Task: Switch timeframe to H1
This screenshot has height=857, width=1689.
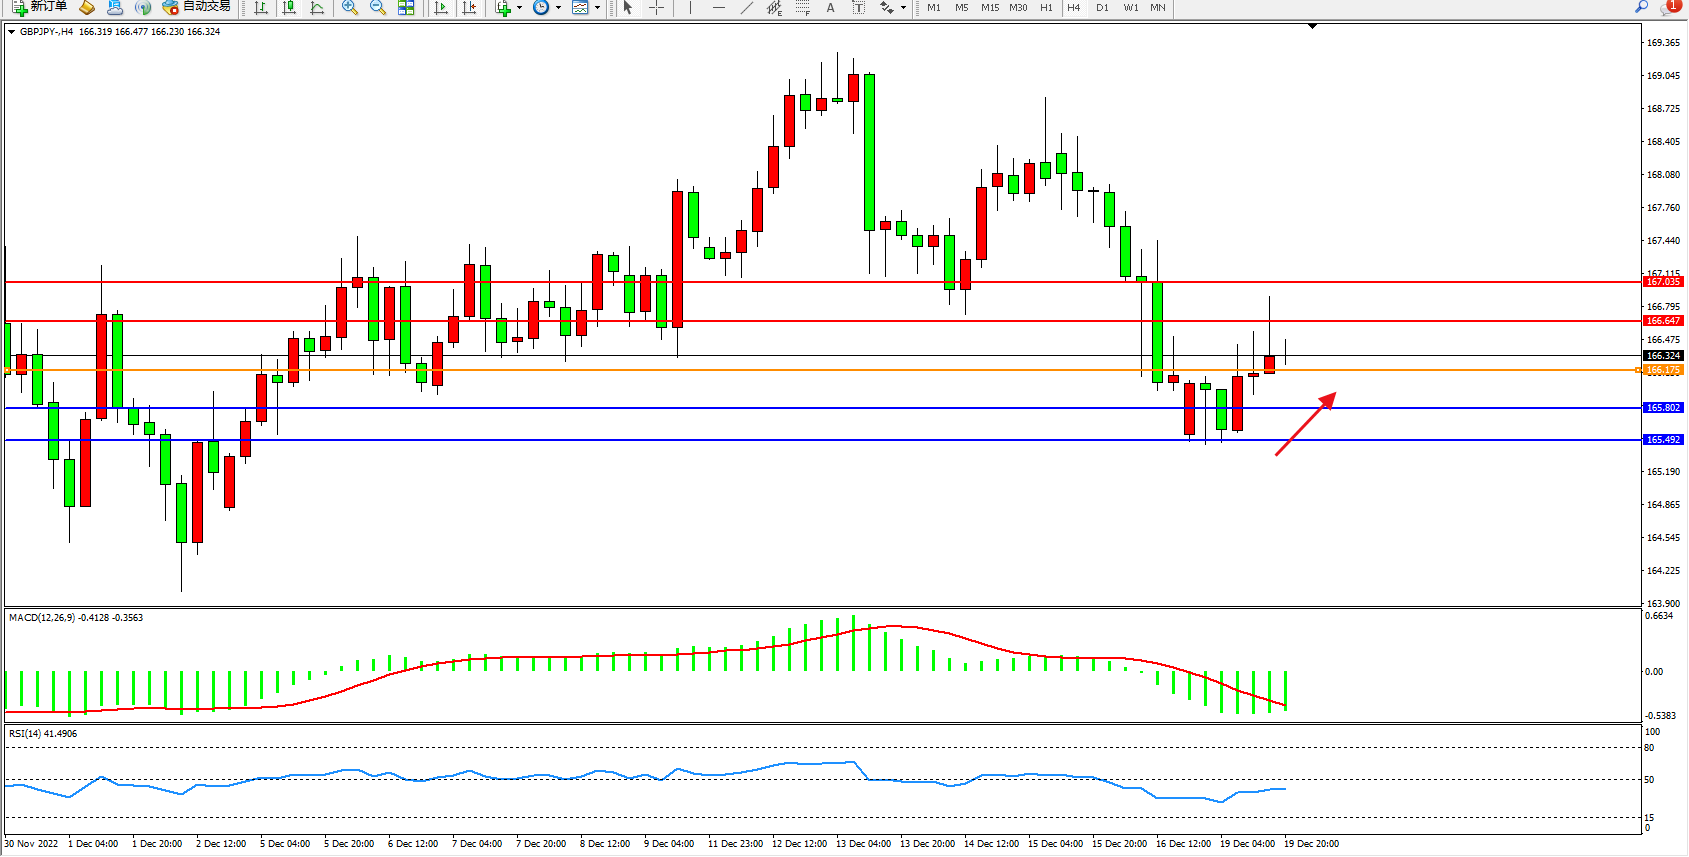Action: [x=1046, y=8]
